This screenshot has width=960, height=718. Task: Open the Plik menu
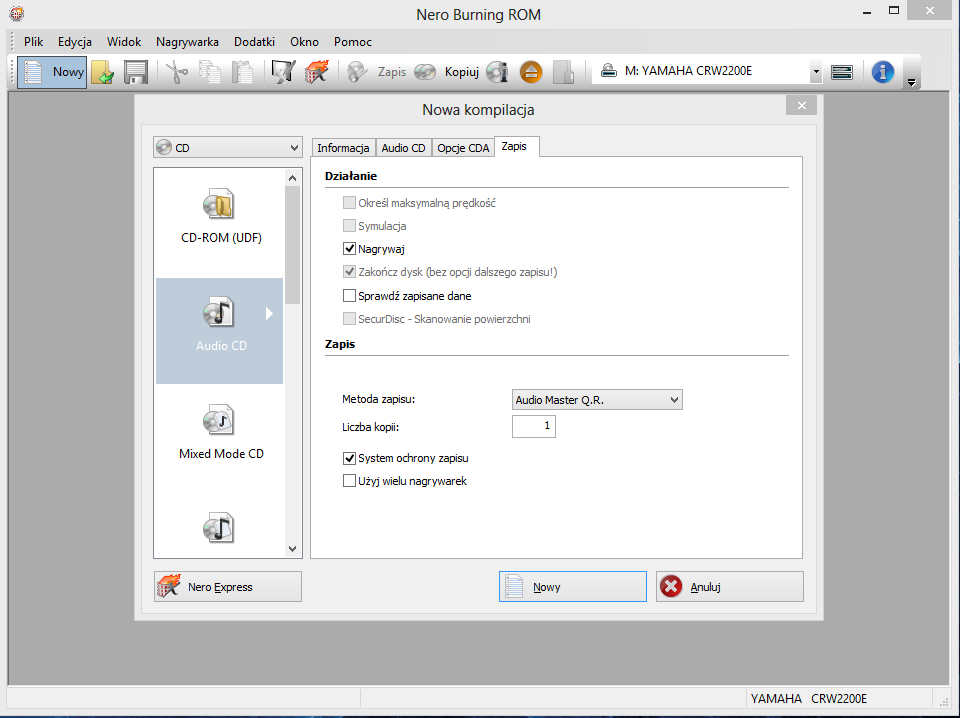coord(34,42)
